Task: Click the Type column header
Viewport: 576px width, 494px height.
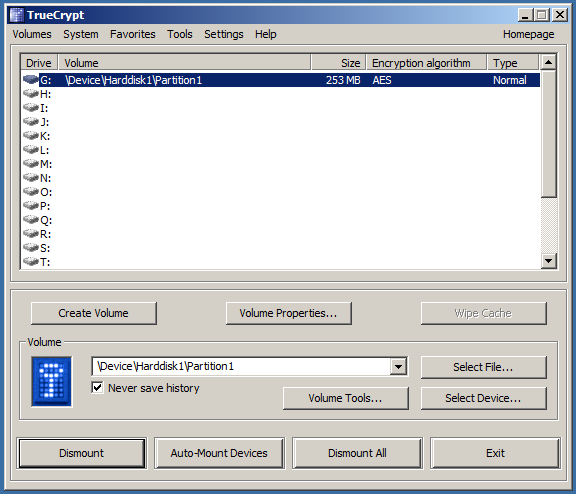Action: tap(513, 63)
